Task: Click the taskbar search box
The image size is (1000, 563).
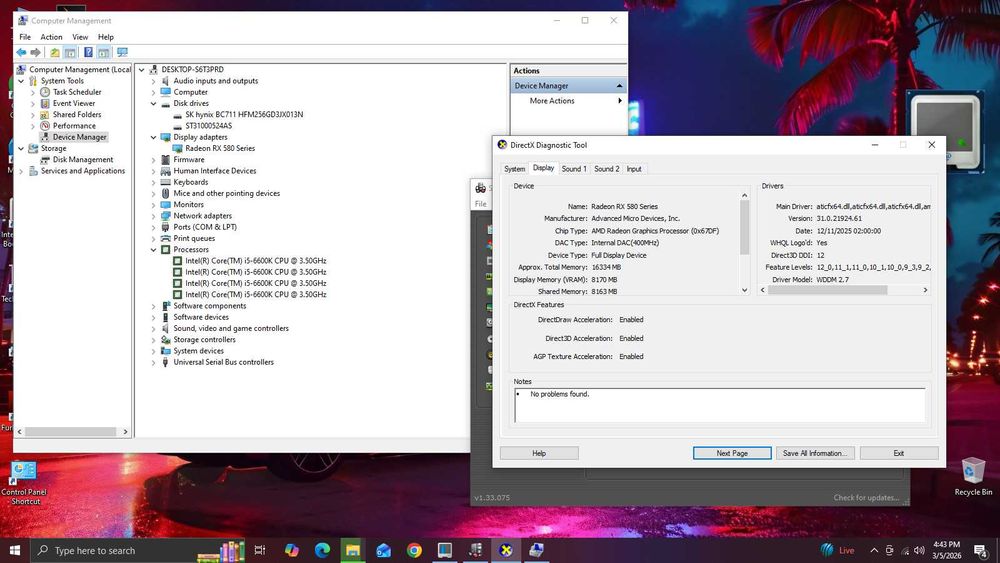Action: 137,550
